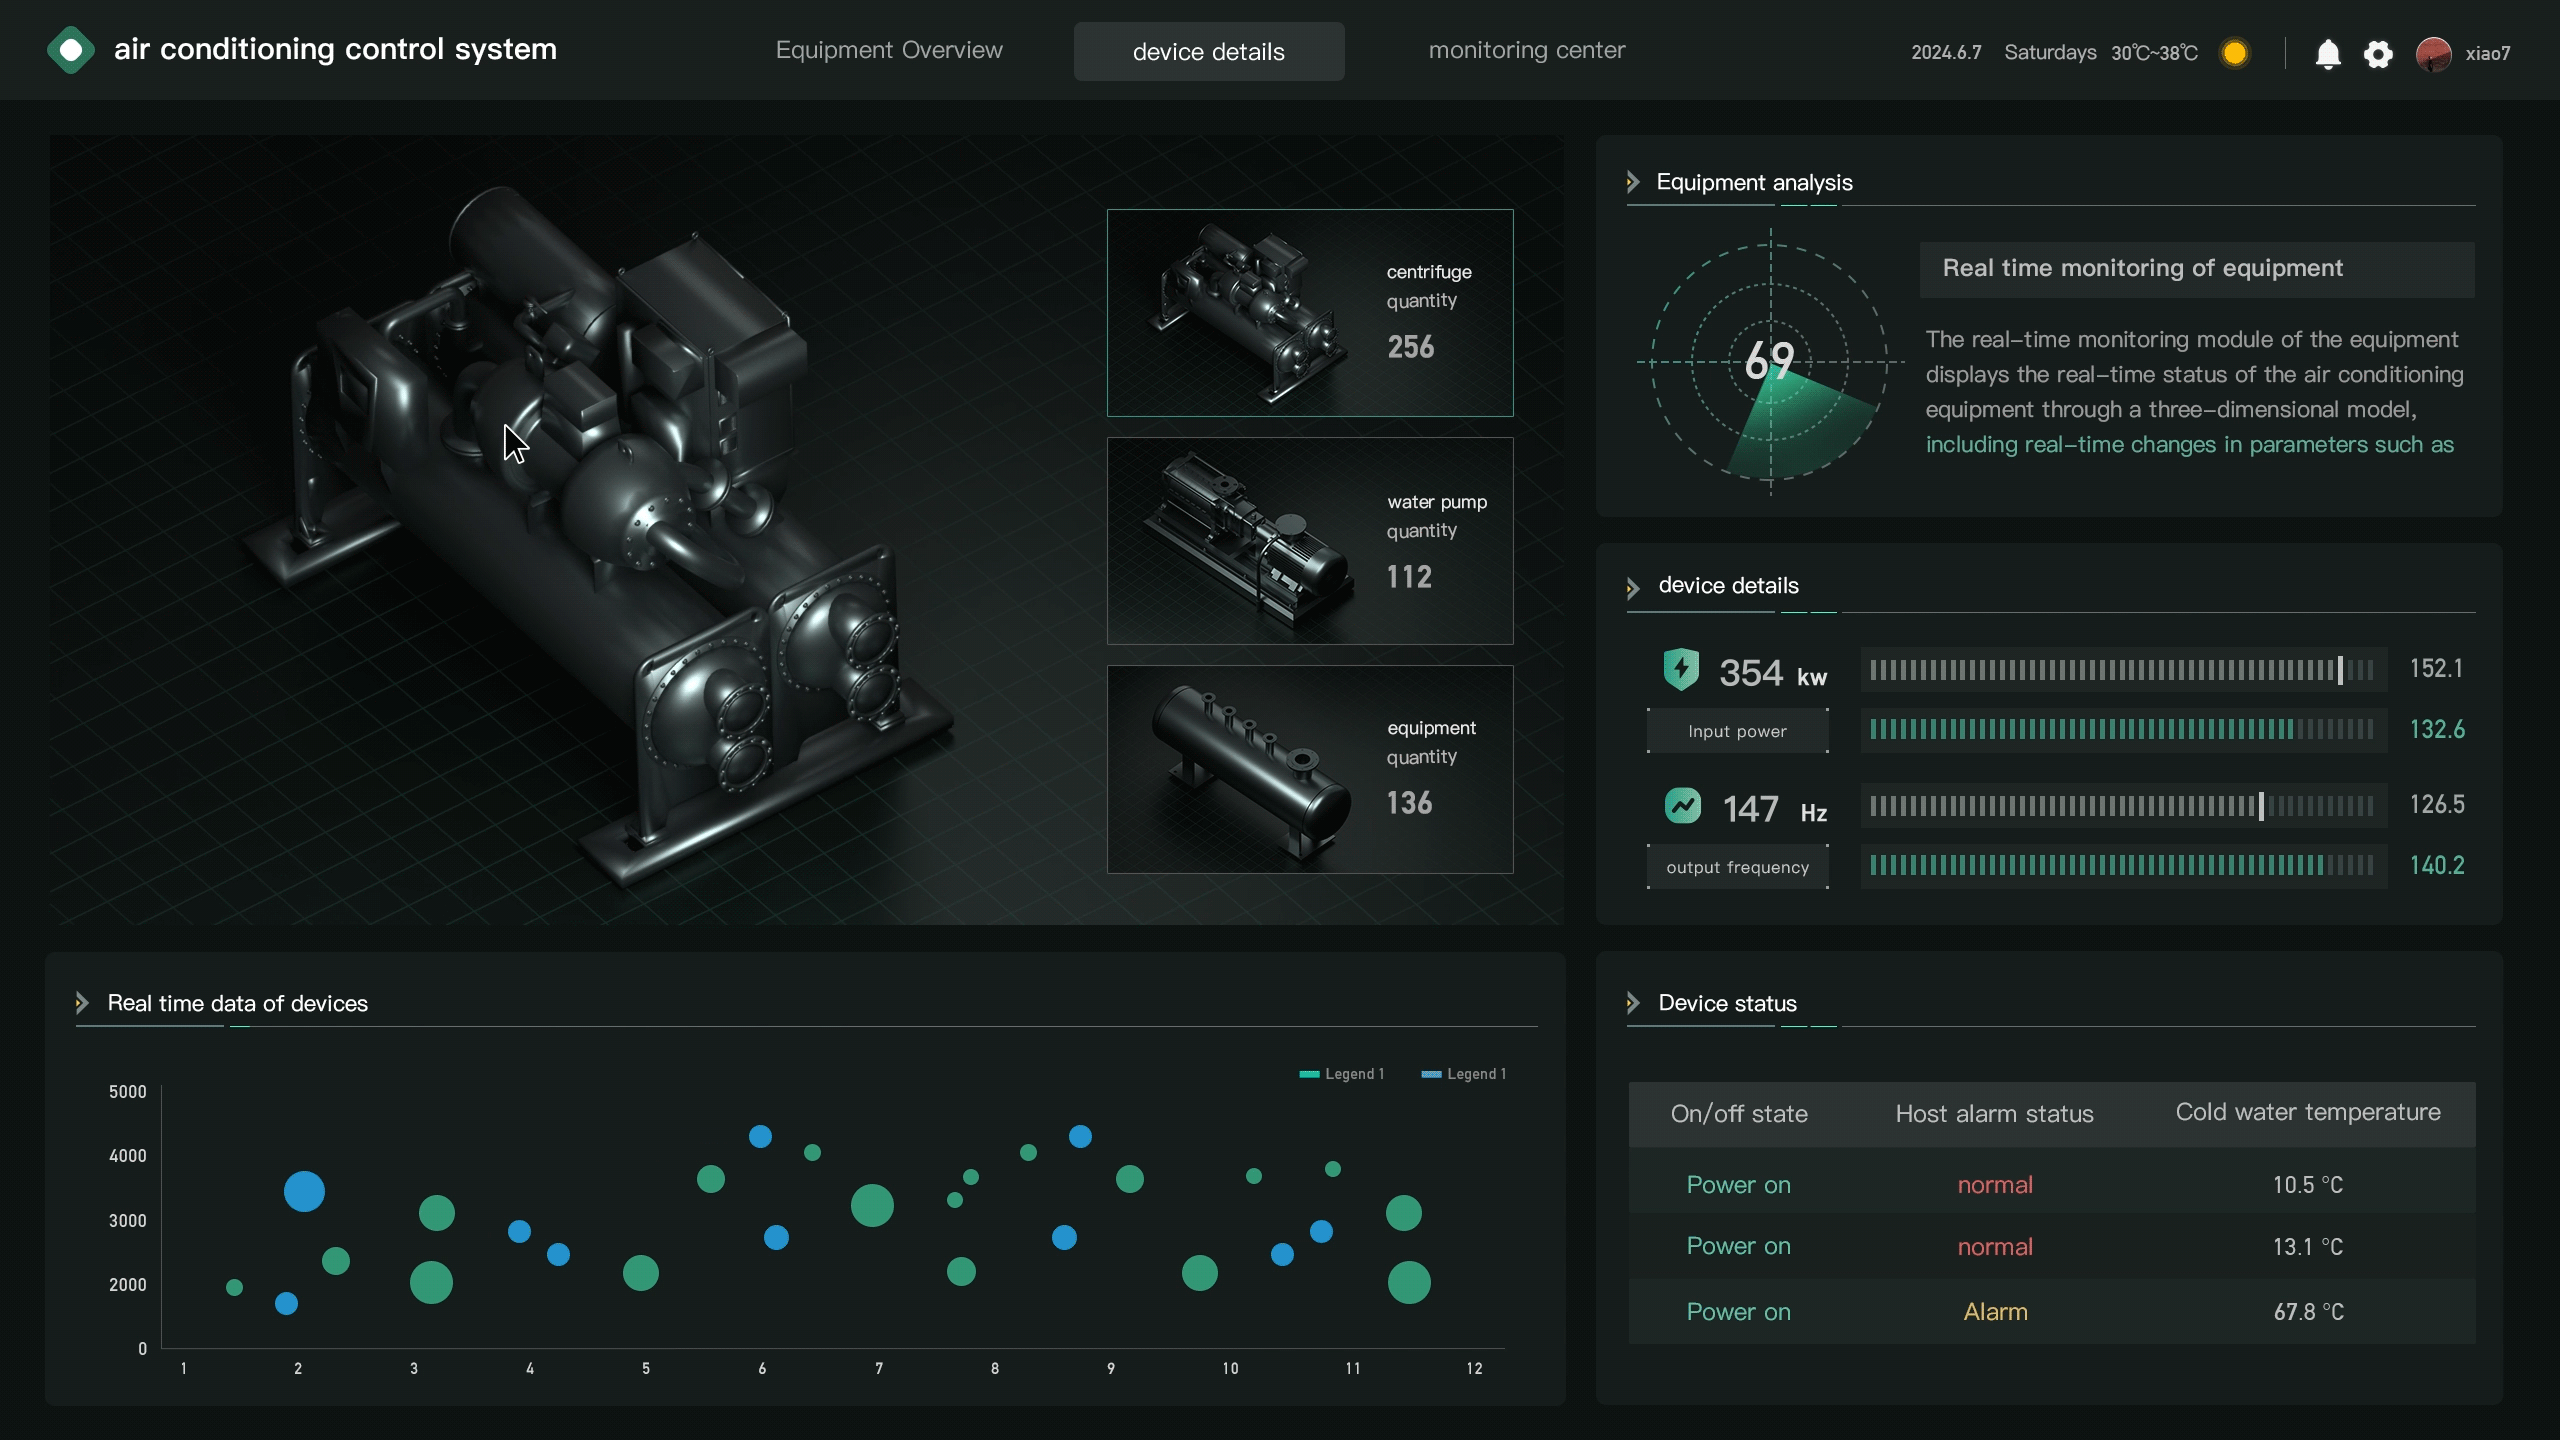This screenshot has width=2560, height=1440.
Task: Click the On/off state column header
Action: click(x=1739, y=1114)
